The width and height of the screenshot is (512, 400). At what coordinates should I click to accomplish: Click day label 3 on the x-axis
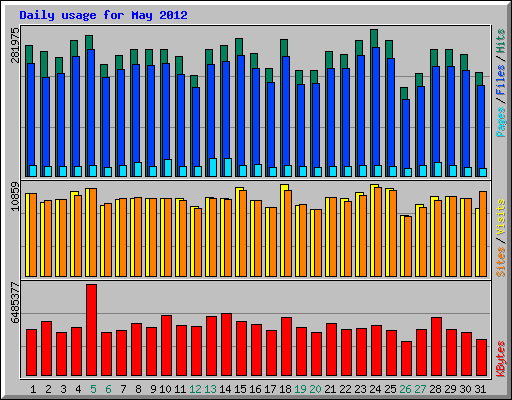click(63, 389)
